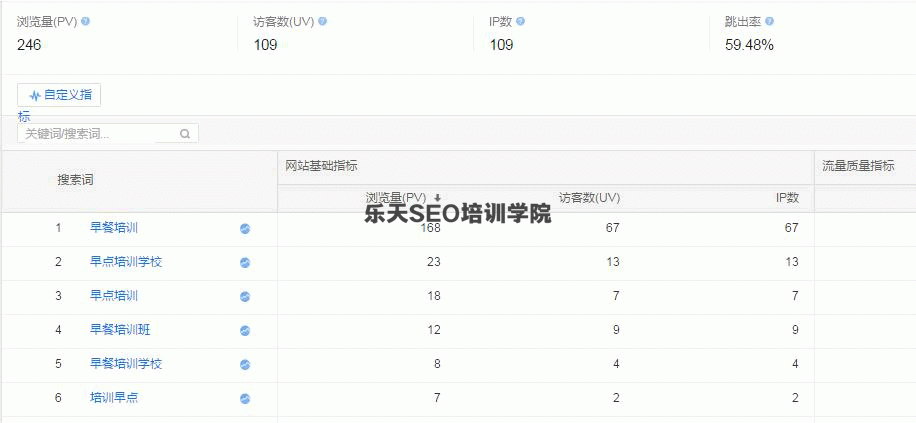Open the 早餐培训学校 search term link
This screenshot has height=423, width=916.
[x=126, y=364]
